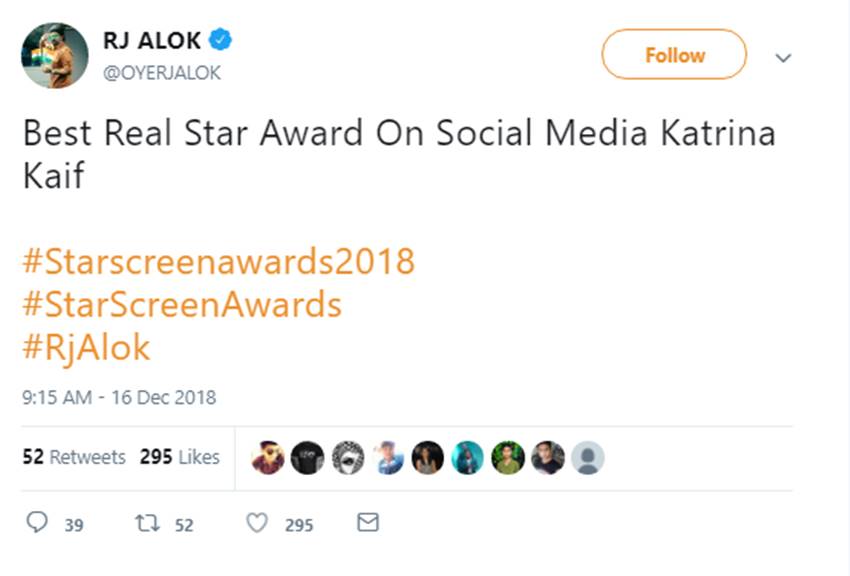Click the green-background liker avatar
Screen dimensions: 850x576
(x=508, y=458)
